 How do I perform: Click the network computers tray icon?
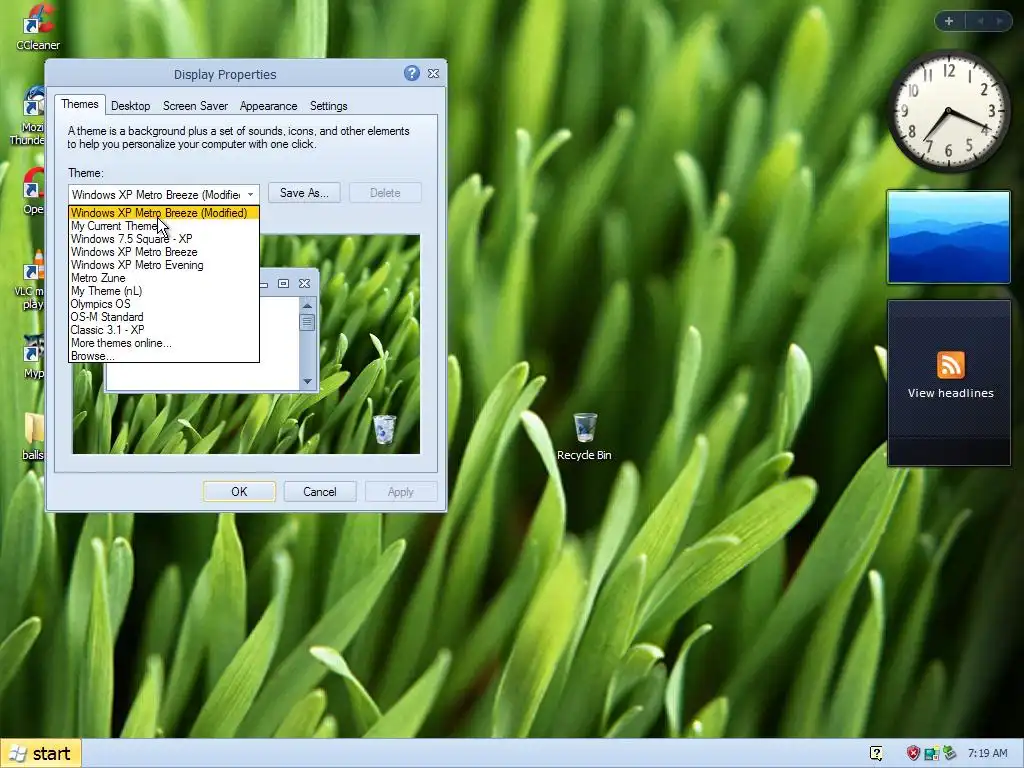pyautogui.click(x=931, y=753)
